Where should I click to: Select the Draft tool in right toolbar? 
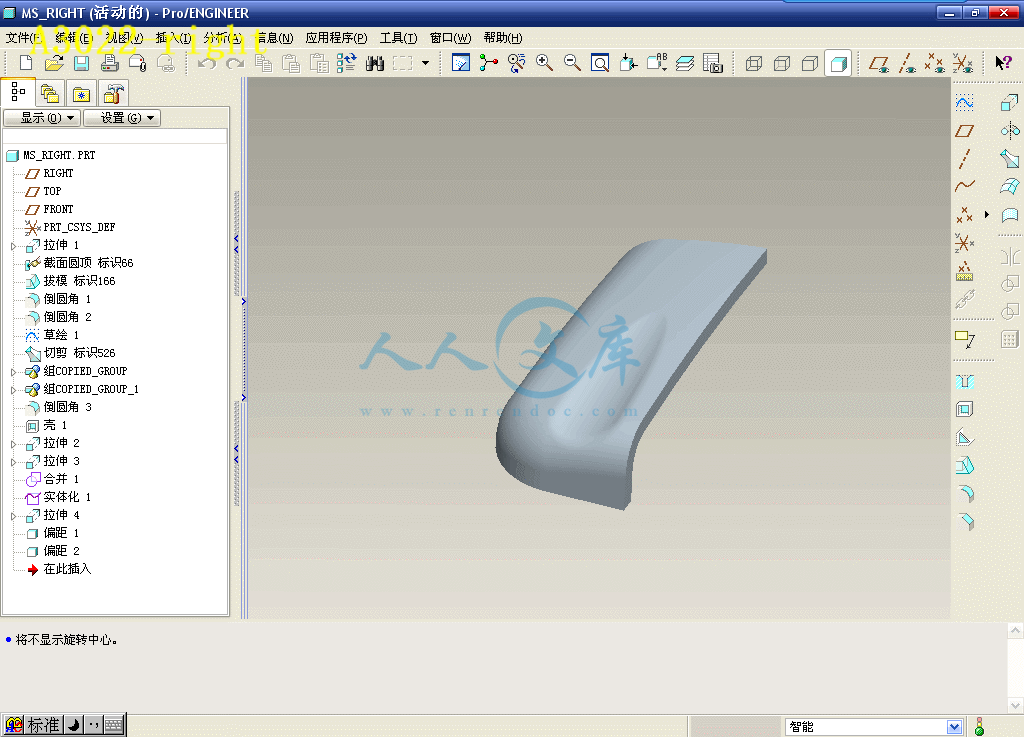pos(965,465)
